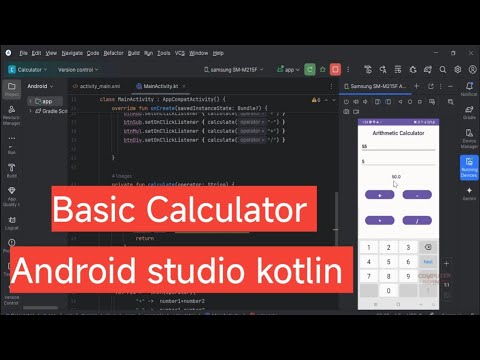Open the Build tool window

coord(12,170)
